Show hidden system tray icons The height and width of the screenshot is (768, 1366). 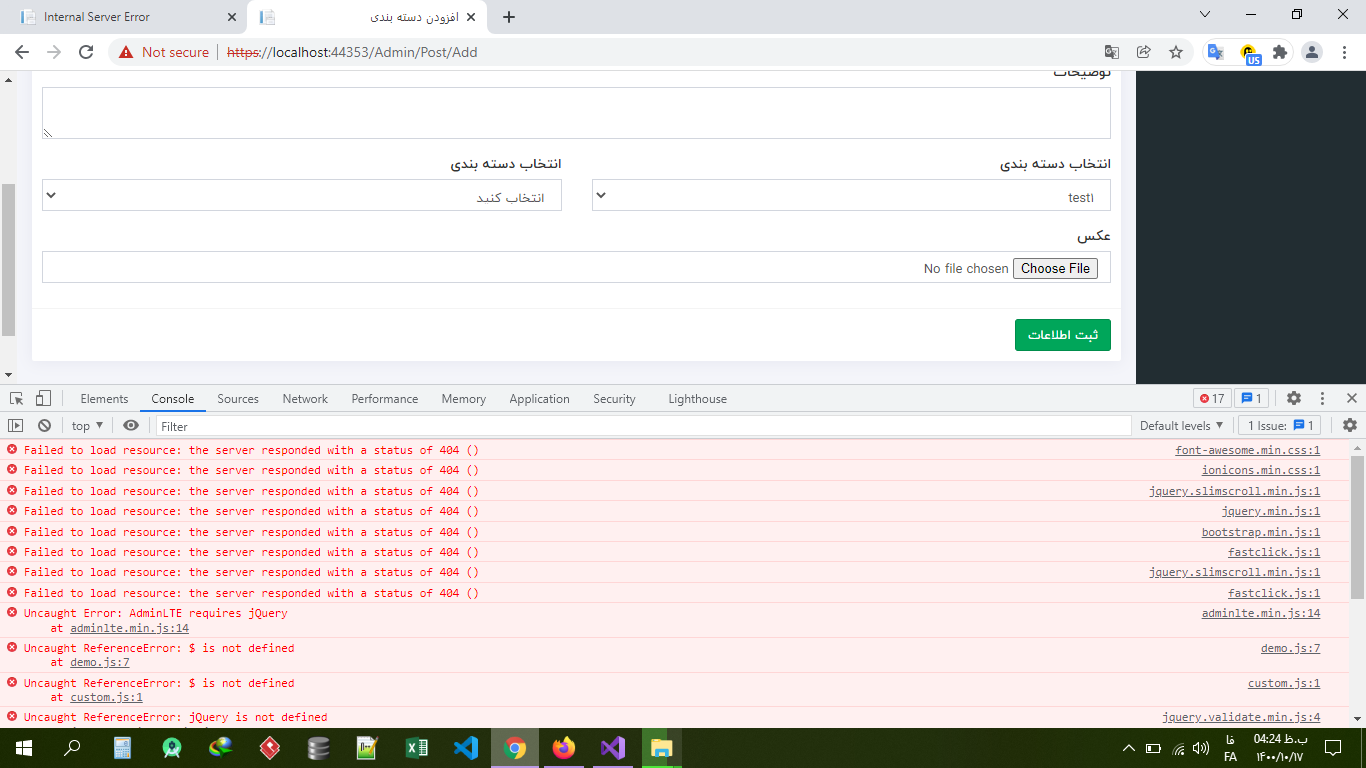[1129, 748]
